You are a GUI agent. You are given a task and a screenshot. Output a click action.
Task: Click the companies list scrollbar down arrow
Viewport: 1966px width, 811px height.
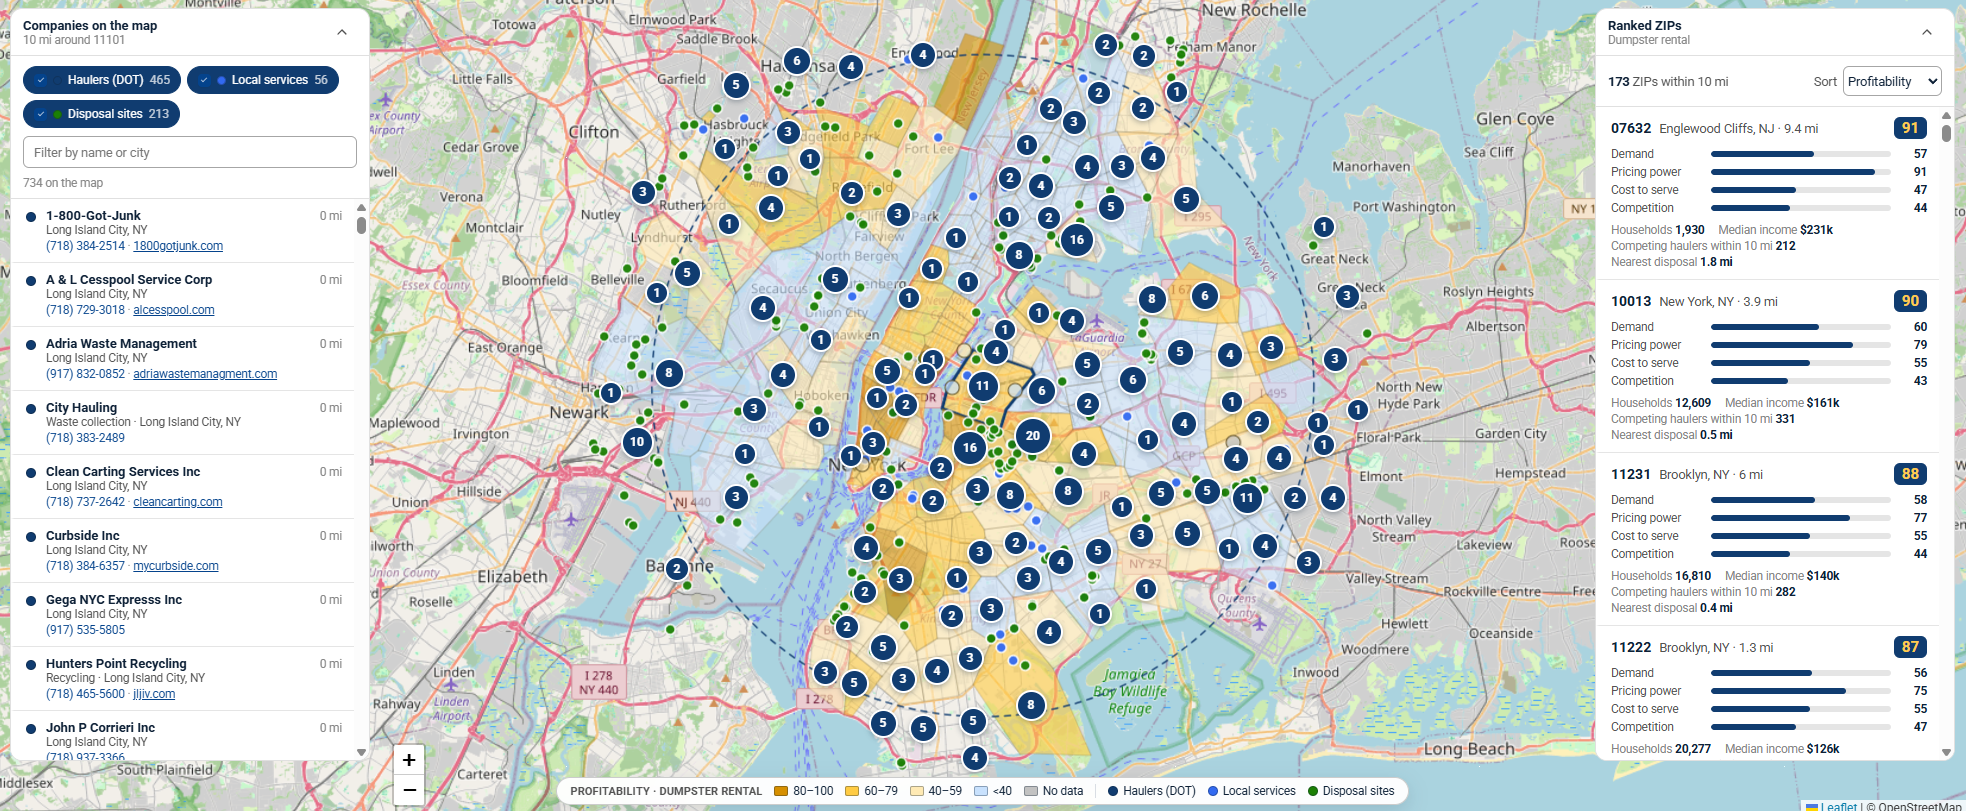coord(361,753)
